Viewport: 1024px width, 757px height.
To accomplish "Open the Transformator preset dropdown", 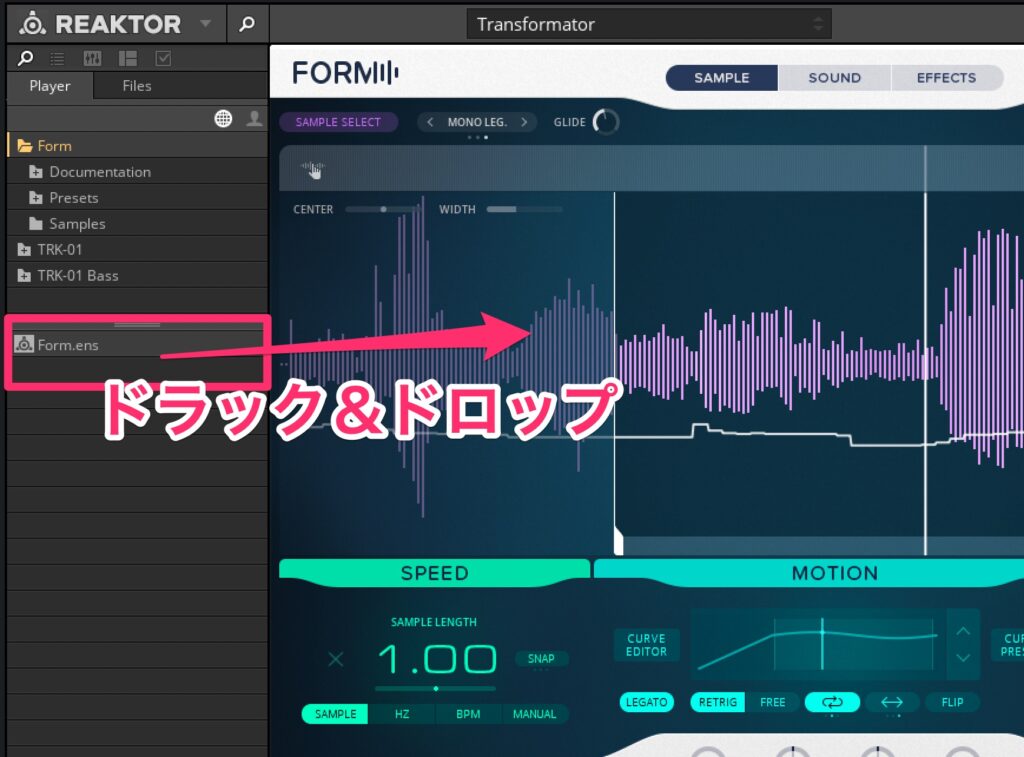I will click(648, 24).
